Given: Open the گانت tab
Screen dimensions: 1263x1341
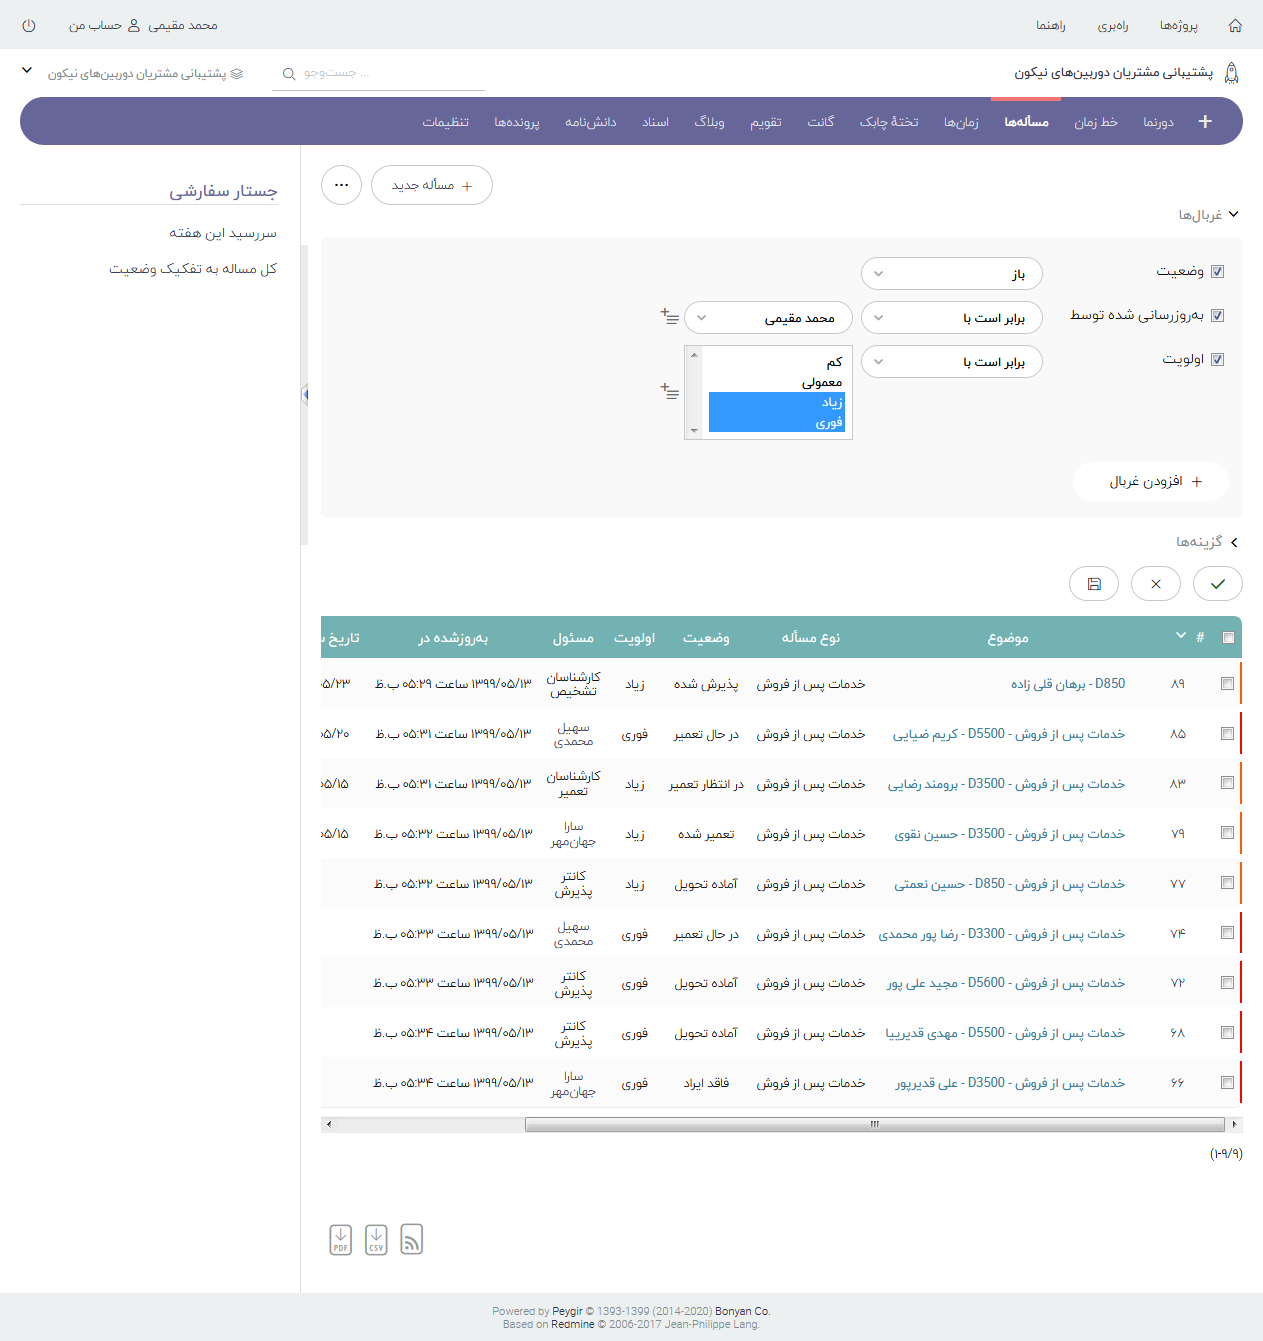Looking at the screenshot, I should (821, 122).
